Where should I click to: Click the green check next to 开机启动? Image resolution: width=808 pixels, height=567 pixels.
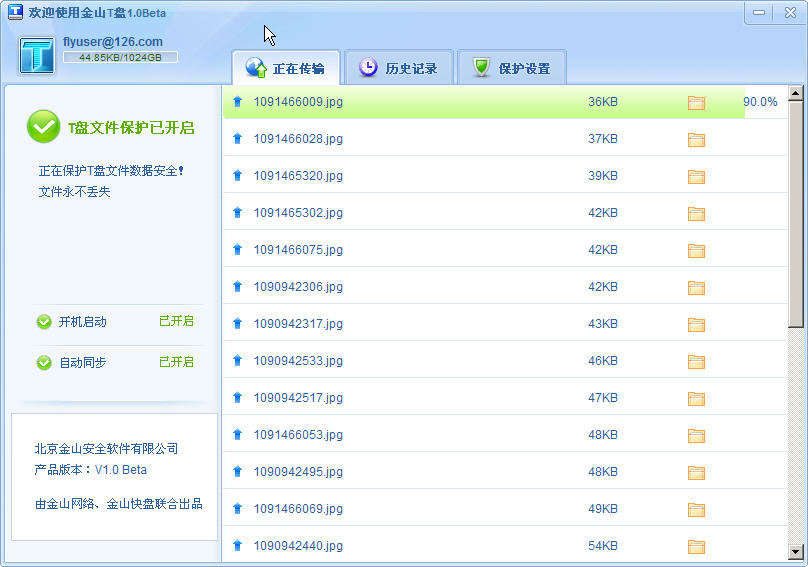44,322
